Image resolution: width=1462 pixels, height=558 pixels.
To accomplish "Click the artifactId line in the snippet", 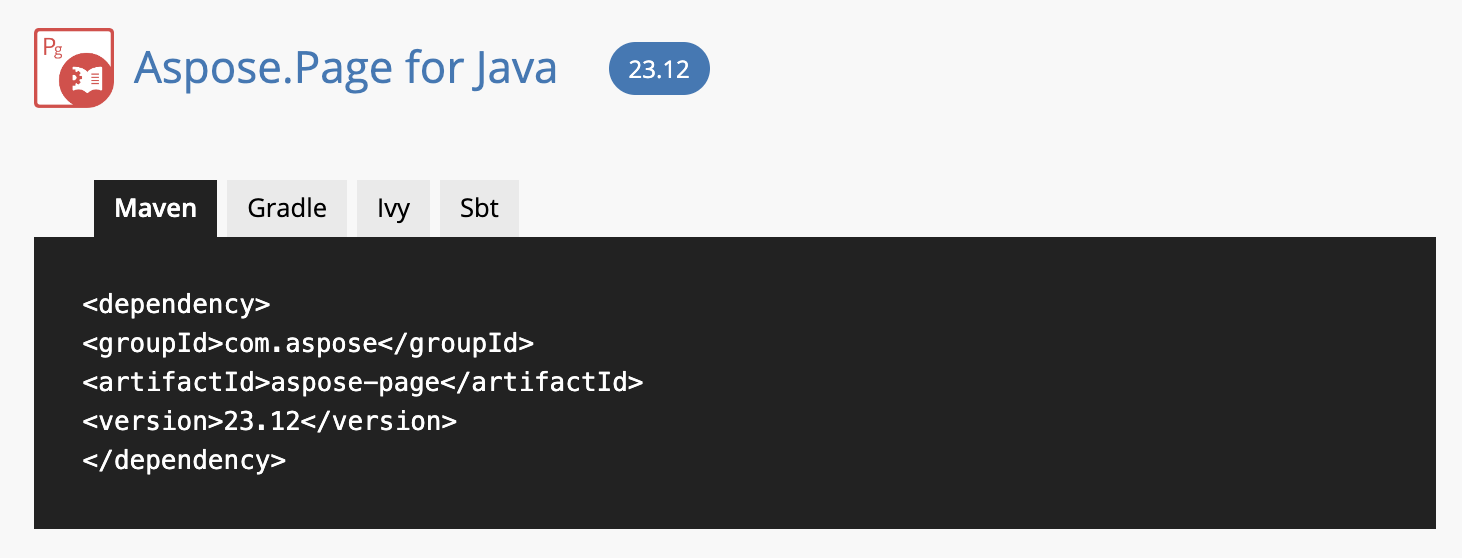I will coord(362,382).
